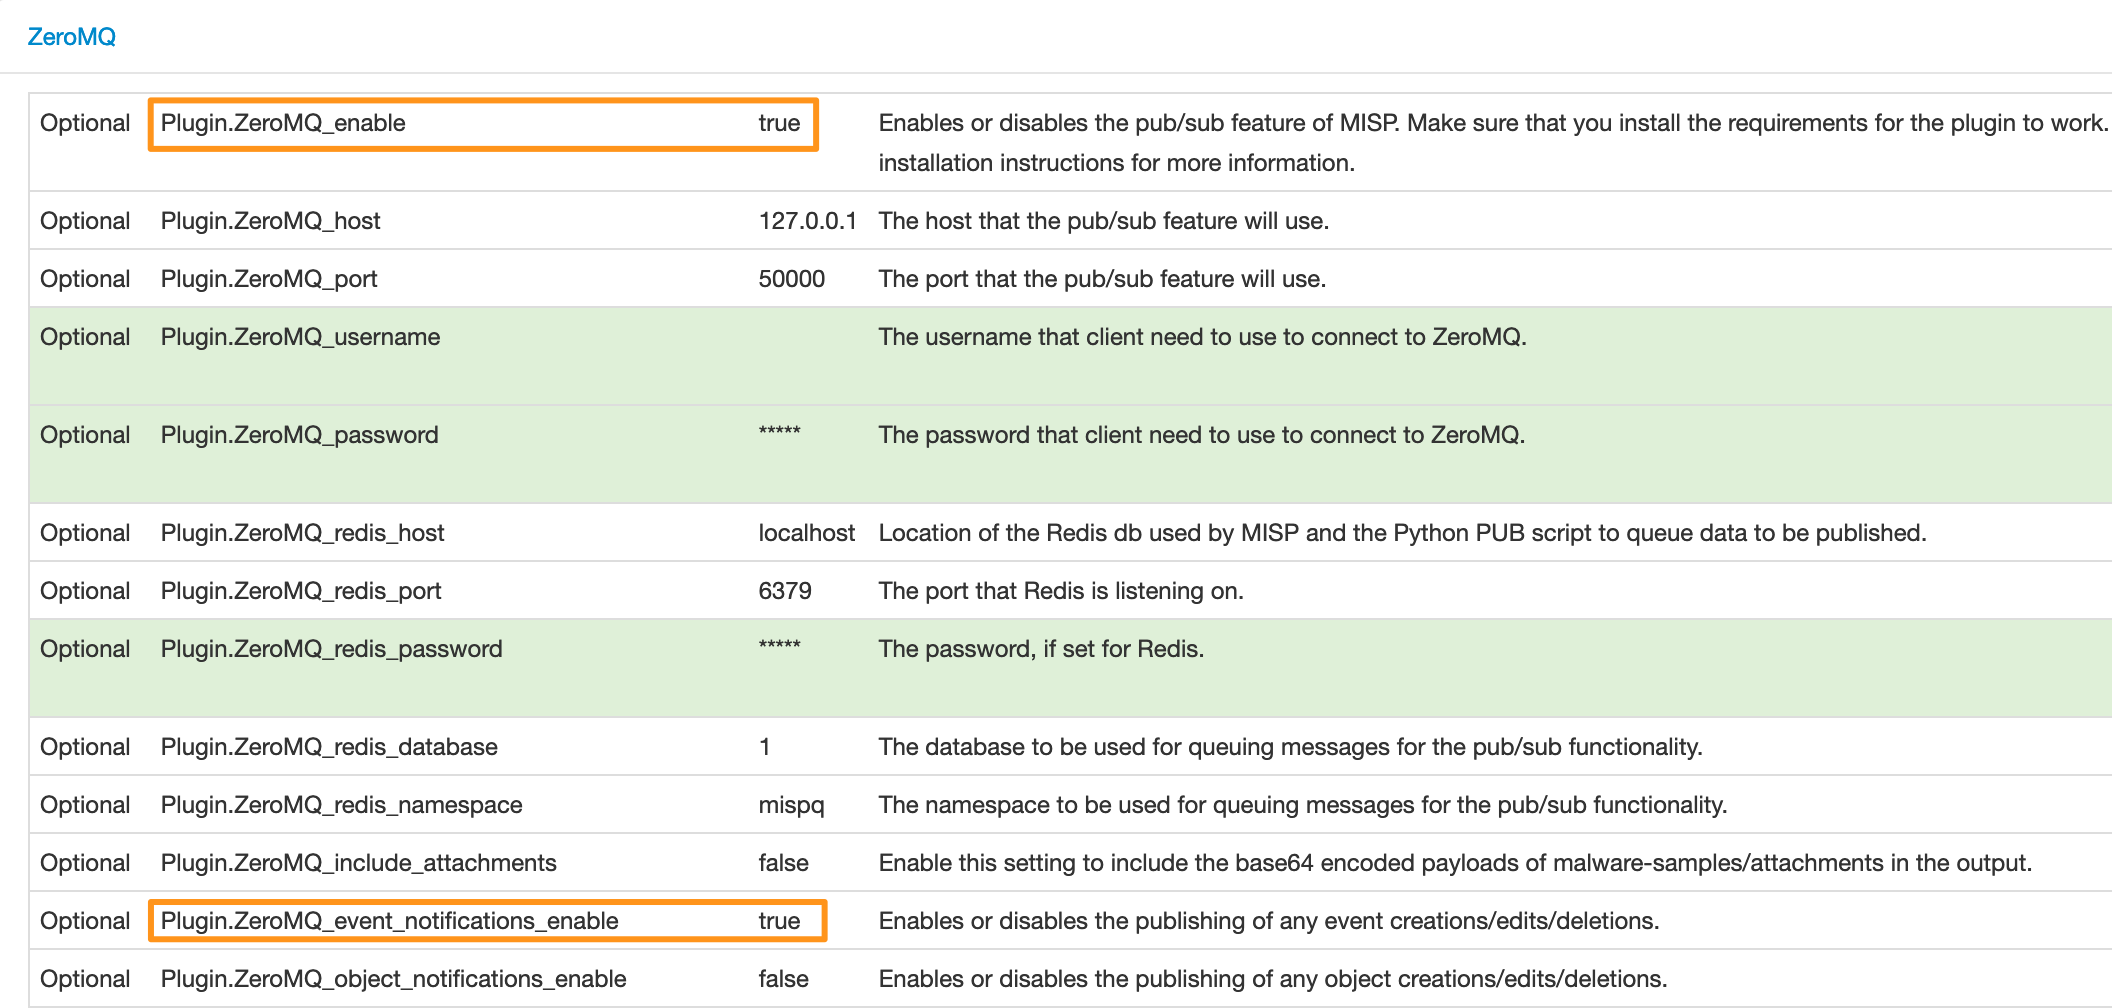Viewport: 2112px width, 1008px height.
Task: Click the ZeroMQ password description text
Action: point(1202,435)
